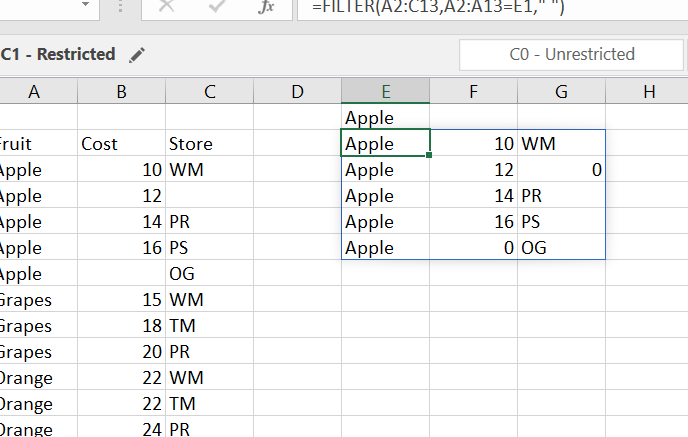Select cell F2 showing 10

(473, 143)
